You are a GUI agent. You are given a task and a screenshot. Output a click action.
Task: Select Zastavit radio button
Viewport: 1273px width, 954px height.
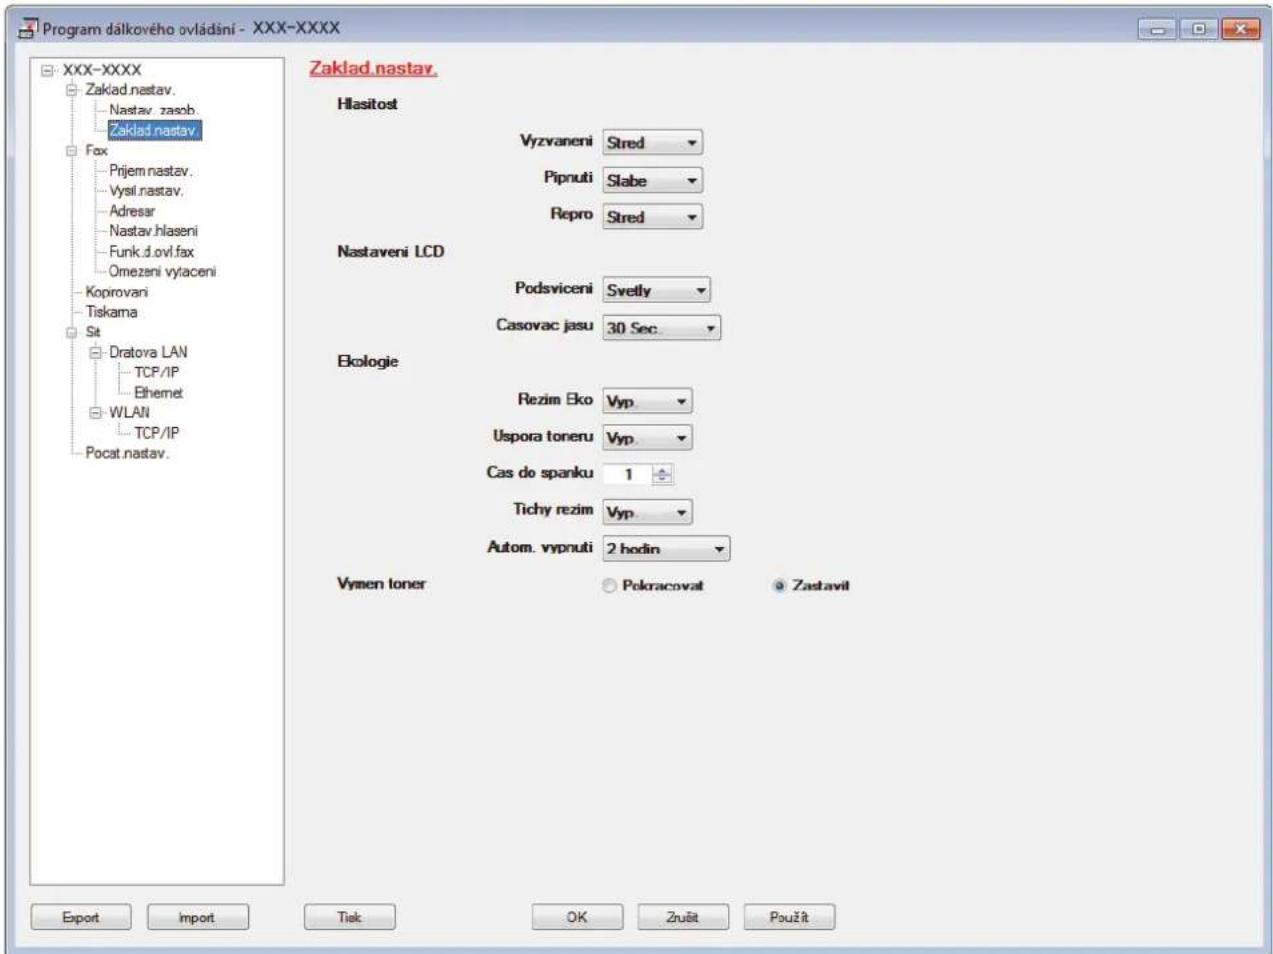(779, 586)
